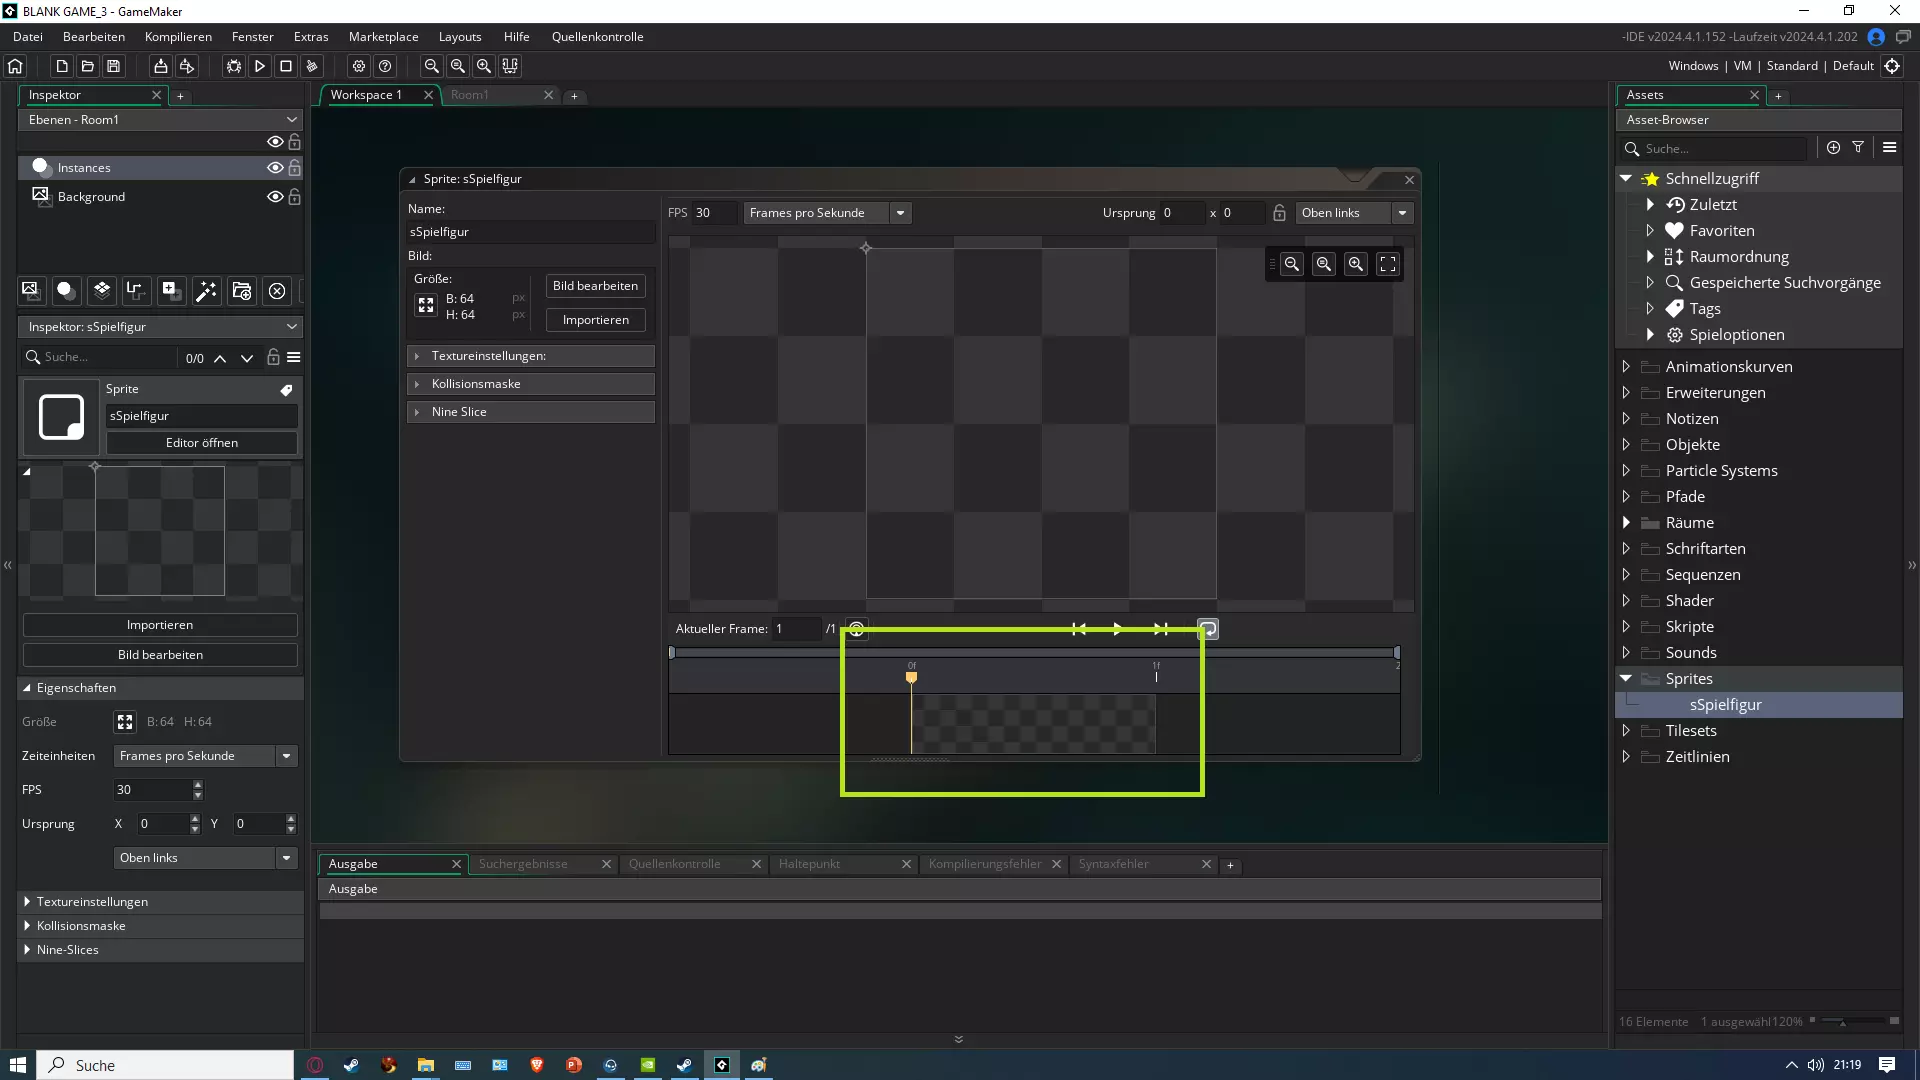Image resolution: width=1920 pixels, height=1080 pixels.
Task: Add new tile layer icon
Action: 101,291
